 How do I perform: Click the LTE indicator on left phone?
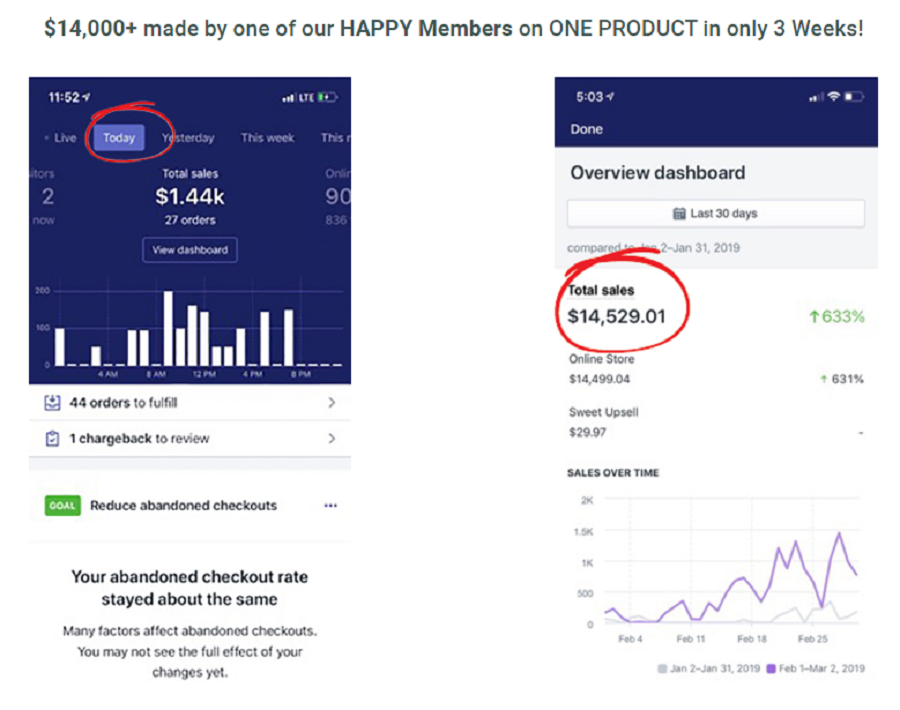click(308, 96)
